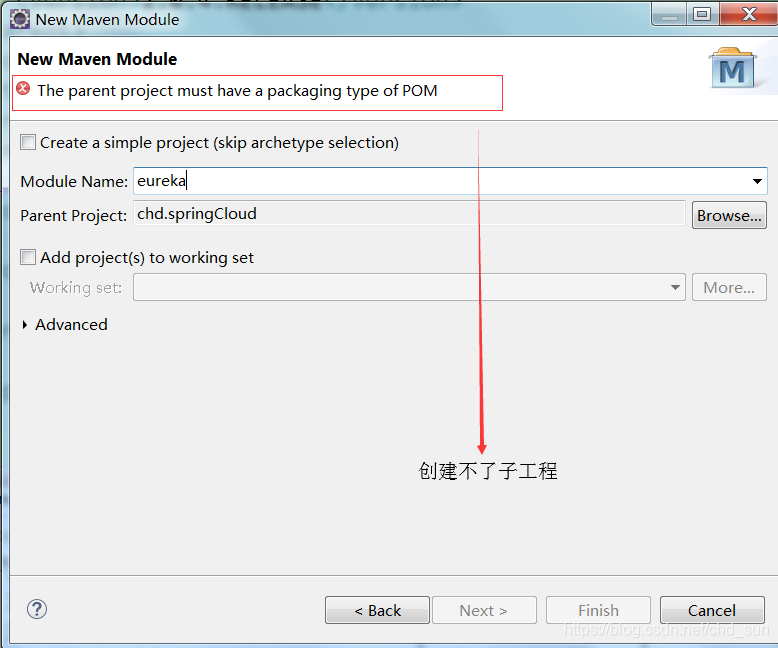
Task: Click the POM packaging error message text
Action: click(x=237, y=91)
